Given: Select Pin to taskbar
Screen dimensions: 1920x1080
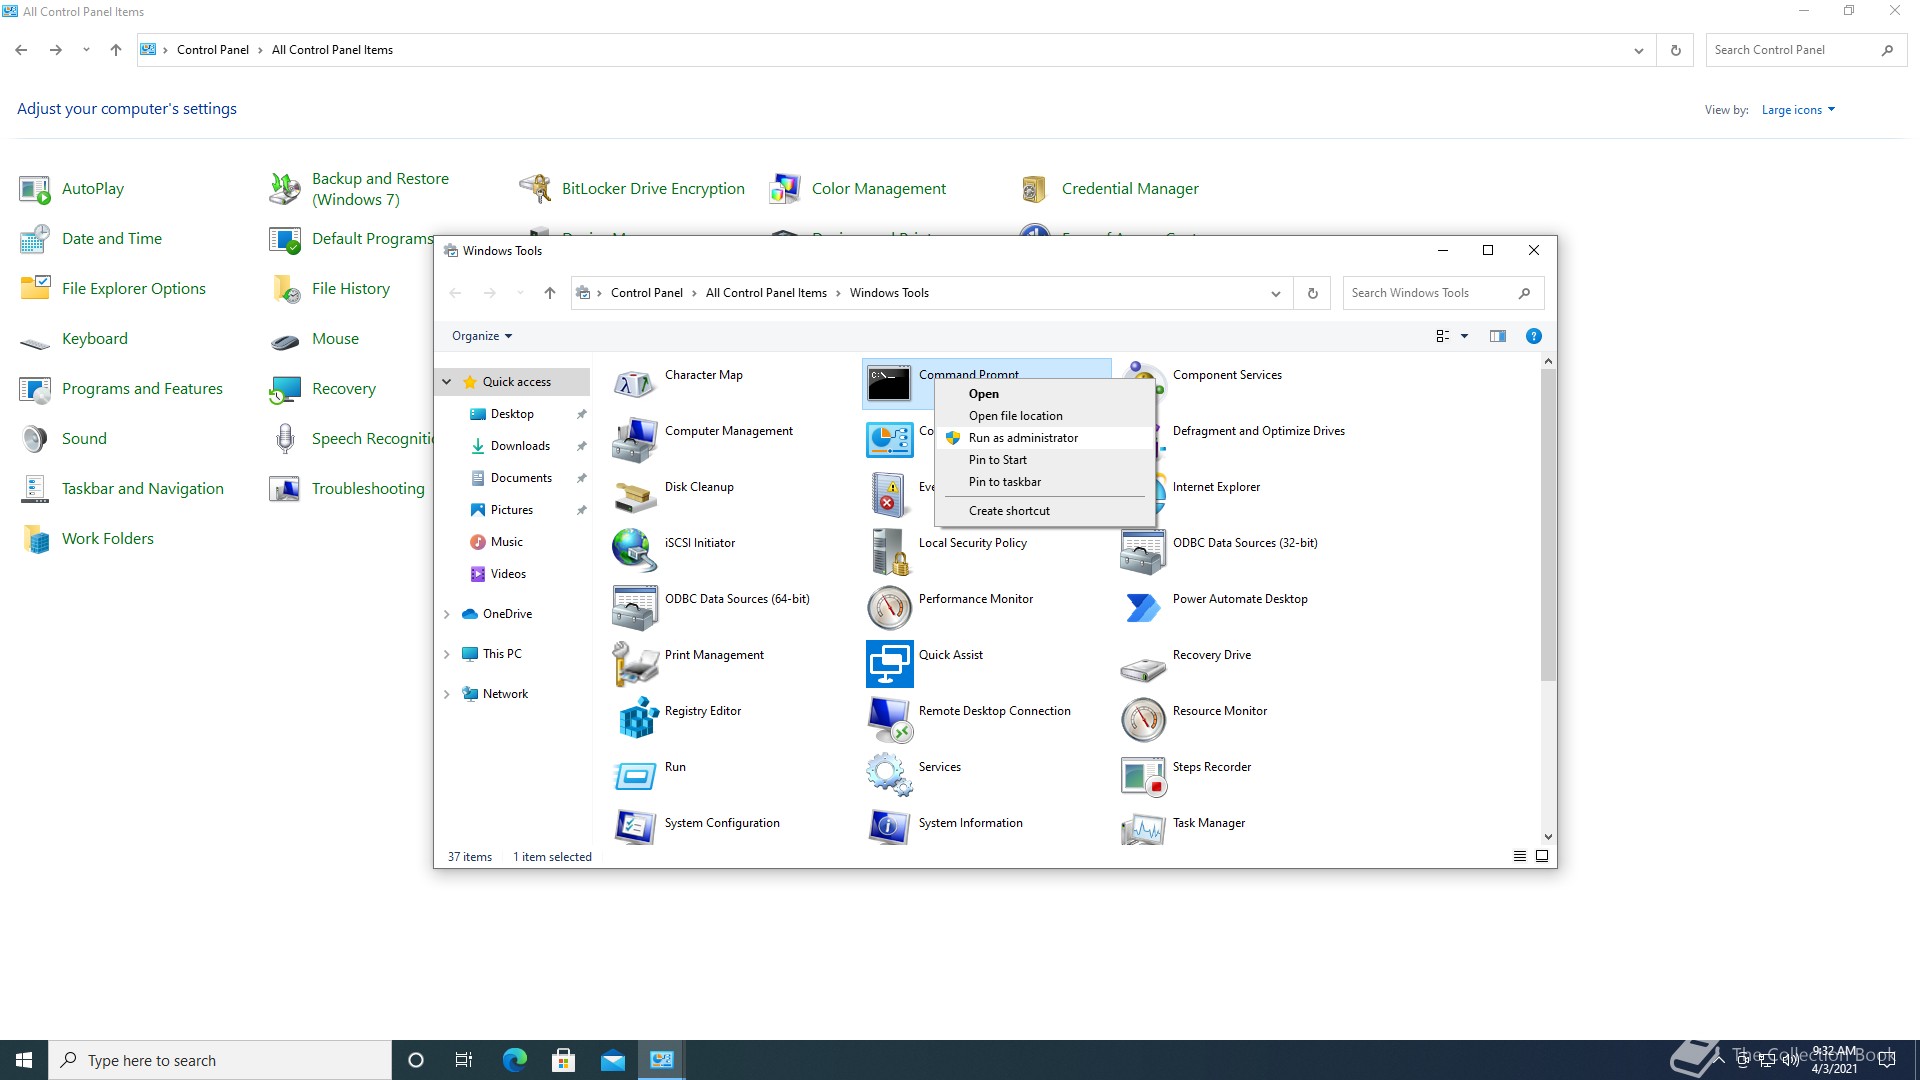Looking at the screenshot, I should [x=1044, y=482].
